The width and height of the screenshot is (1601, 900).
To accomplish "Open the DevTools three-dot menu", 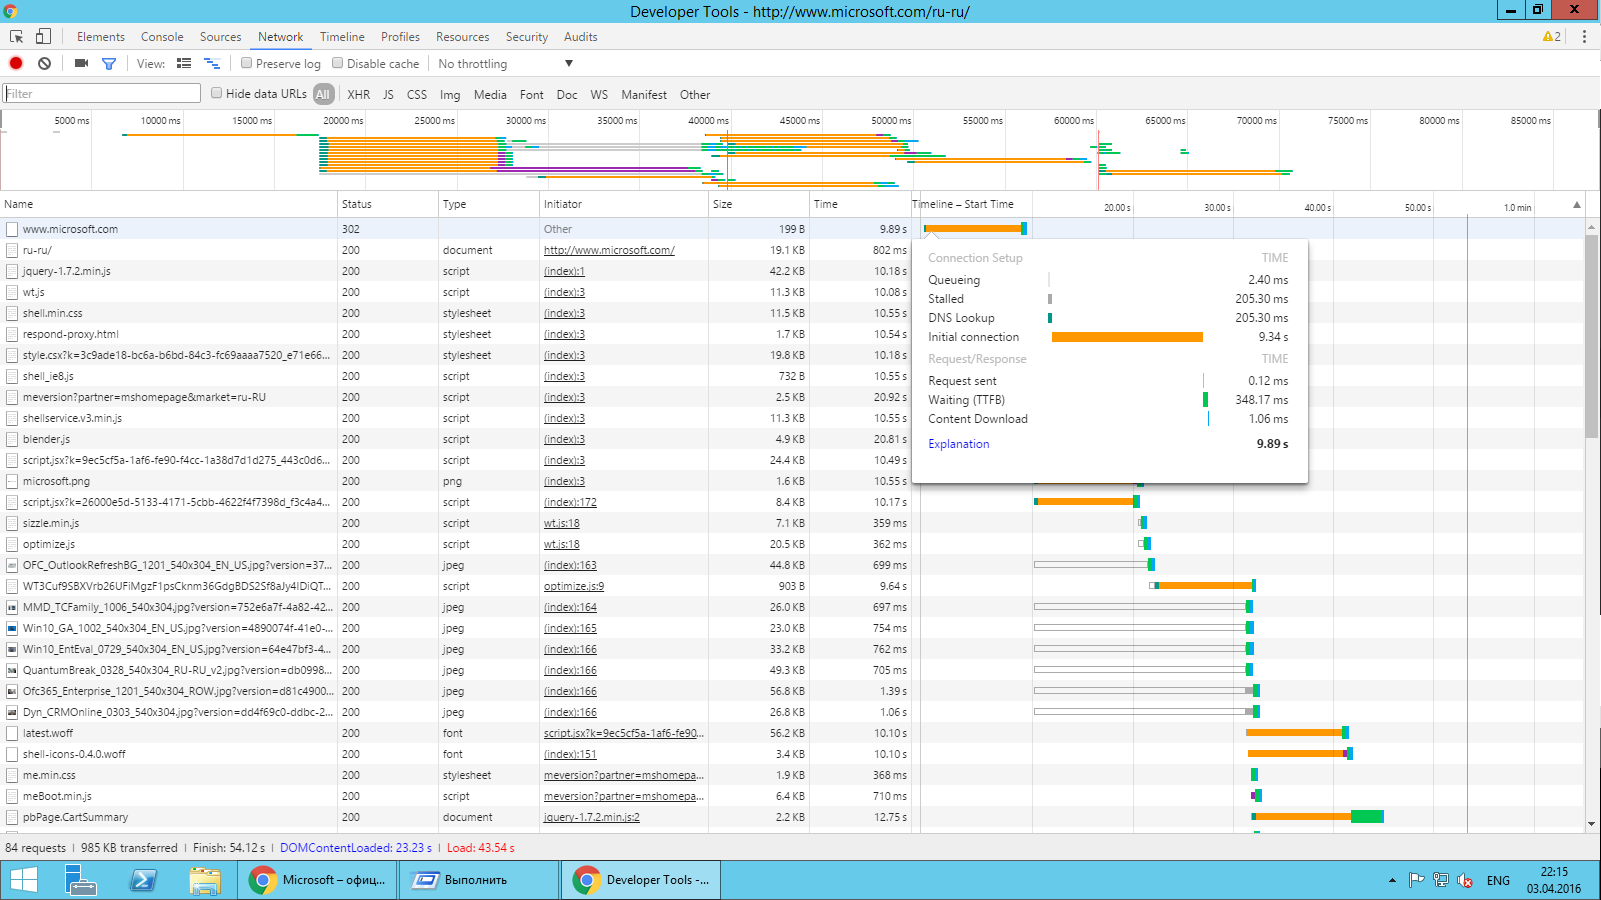I will 1584,37.
